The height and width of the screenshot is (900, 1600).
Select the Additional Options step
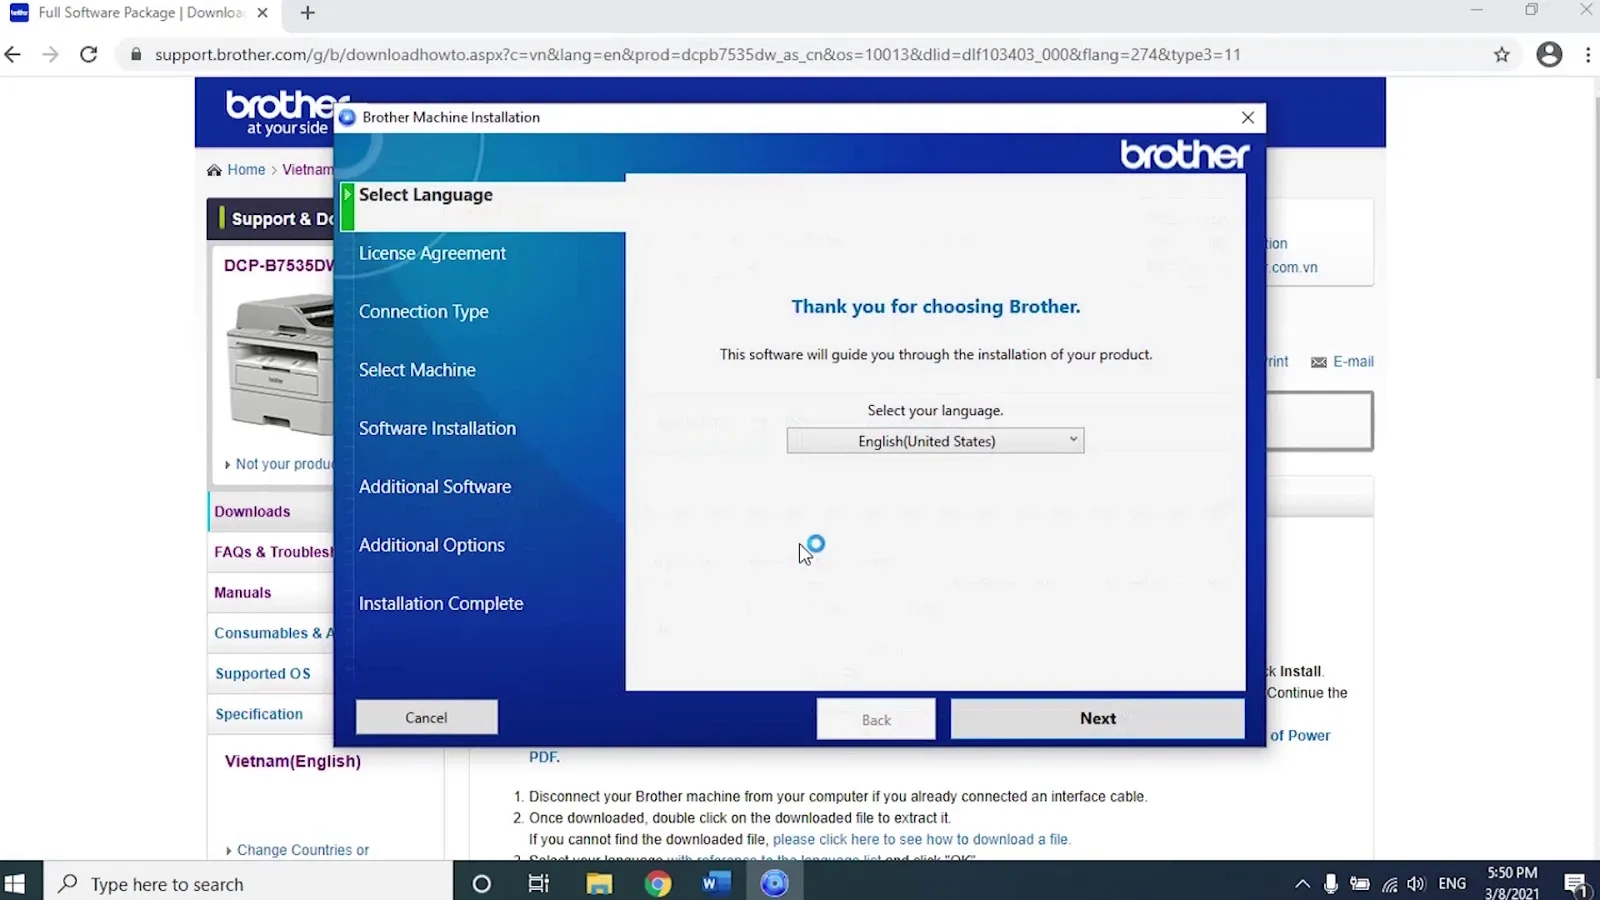[x=432, y=545]
